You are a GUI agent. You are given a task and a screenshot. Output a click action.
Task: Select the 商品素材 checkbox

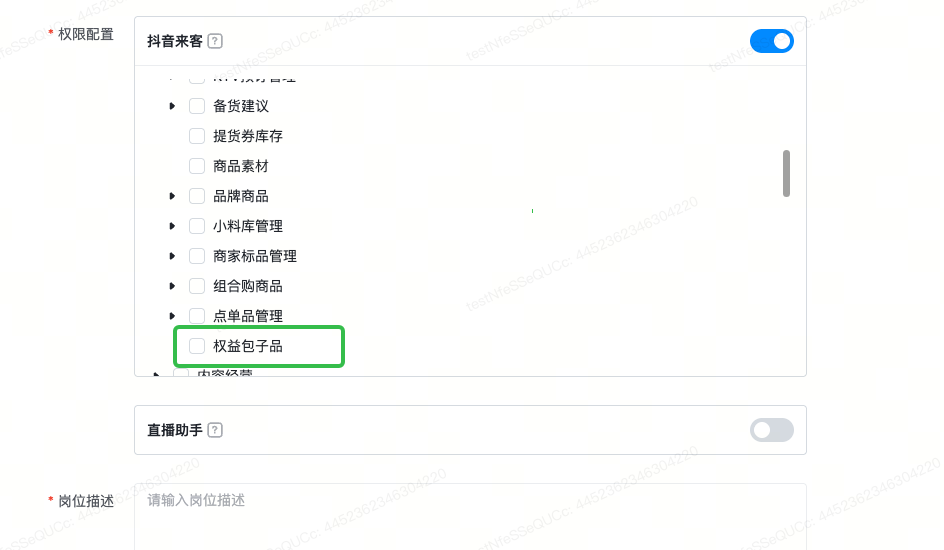[197, 166]
